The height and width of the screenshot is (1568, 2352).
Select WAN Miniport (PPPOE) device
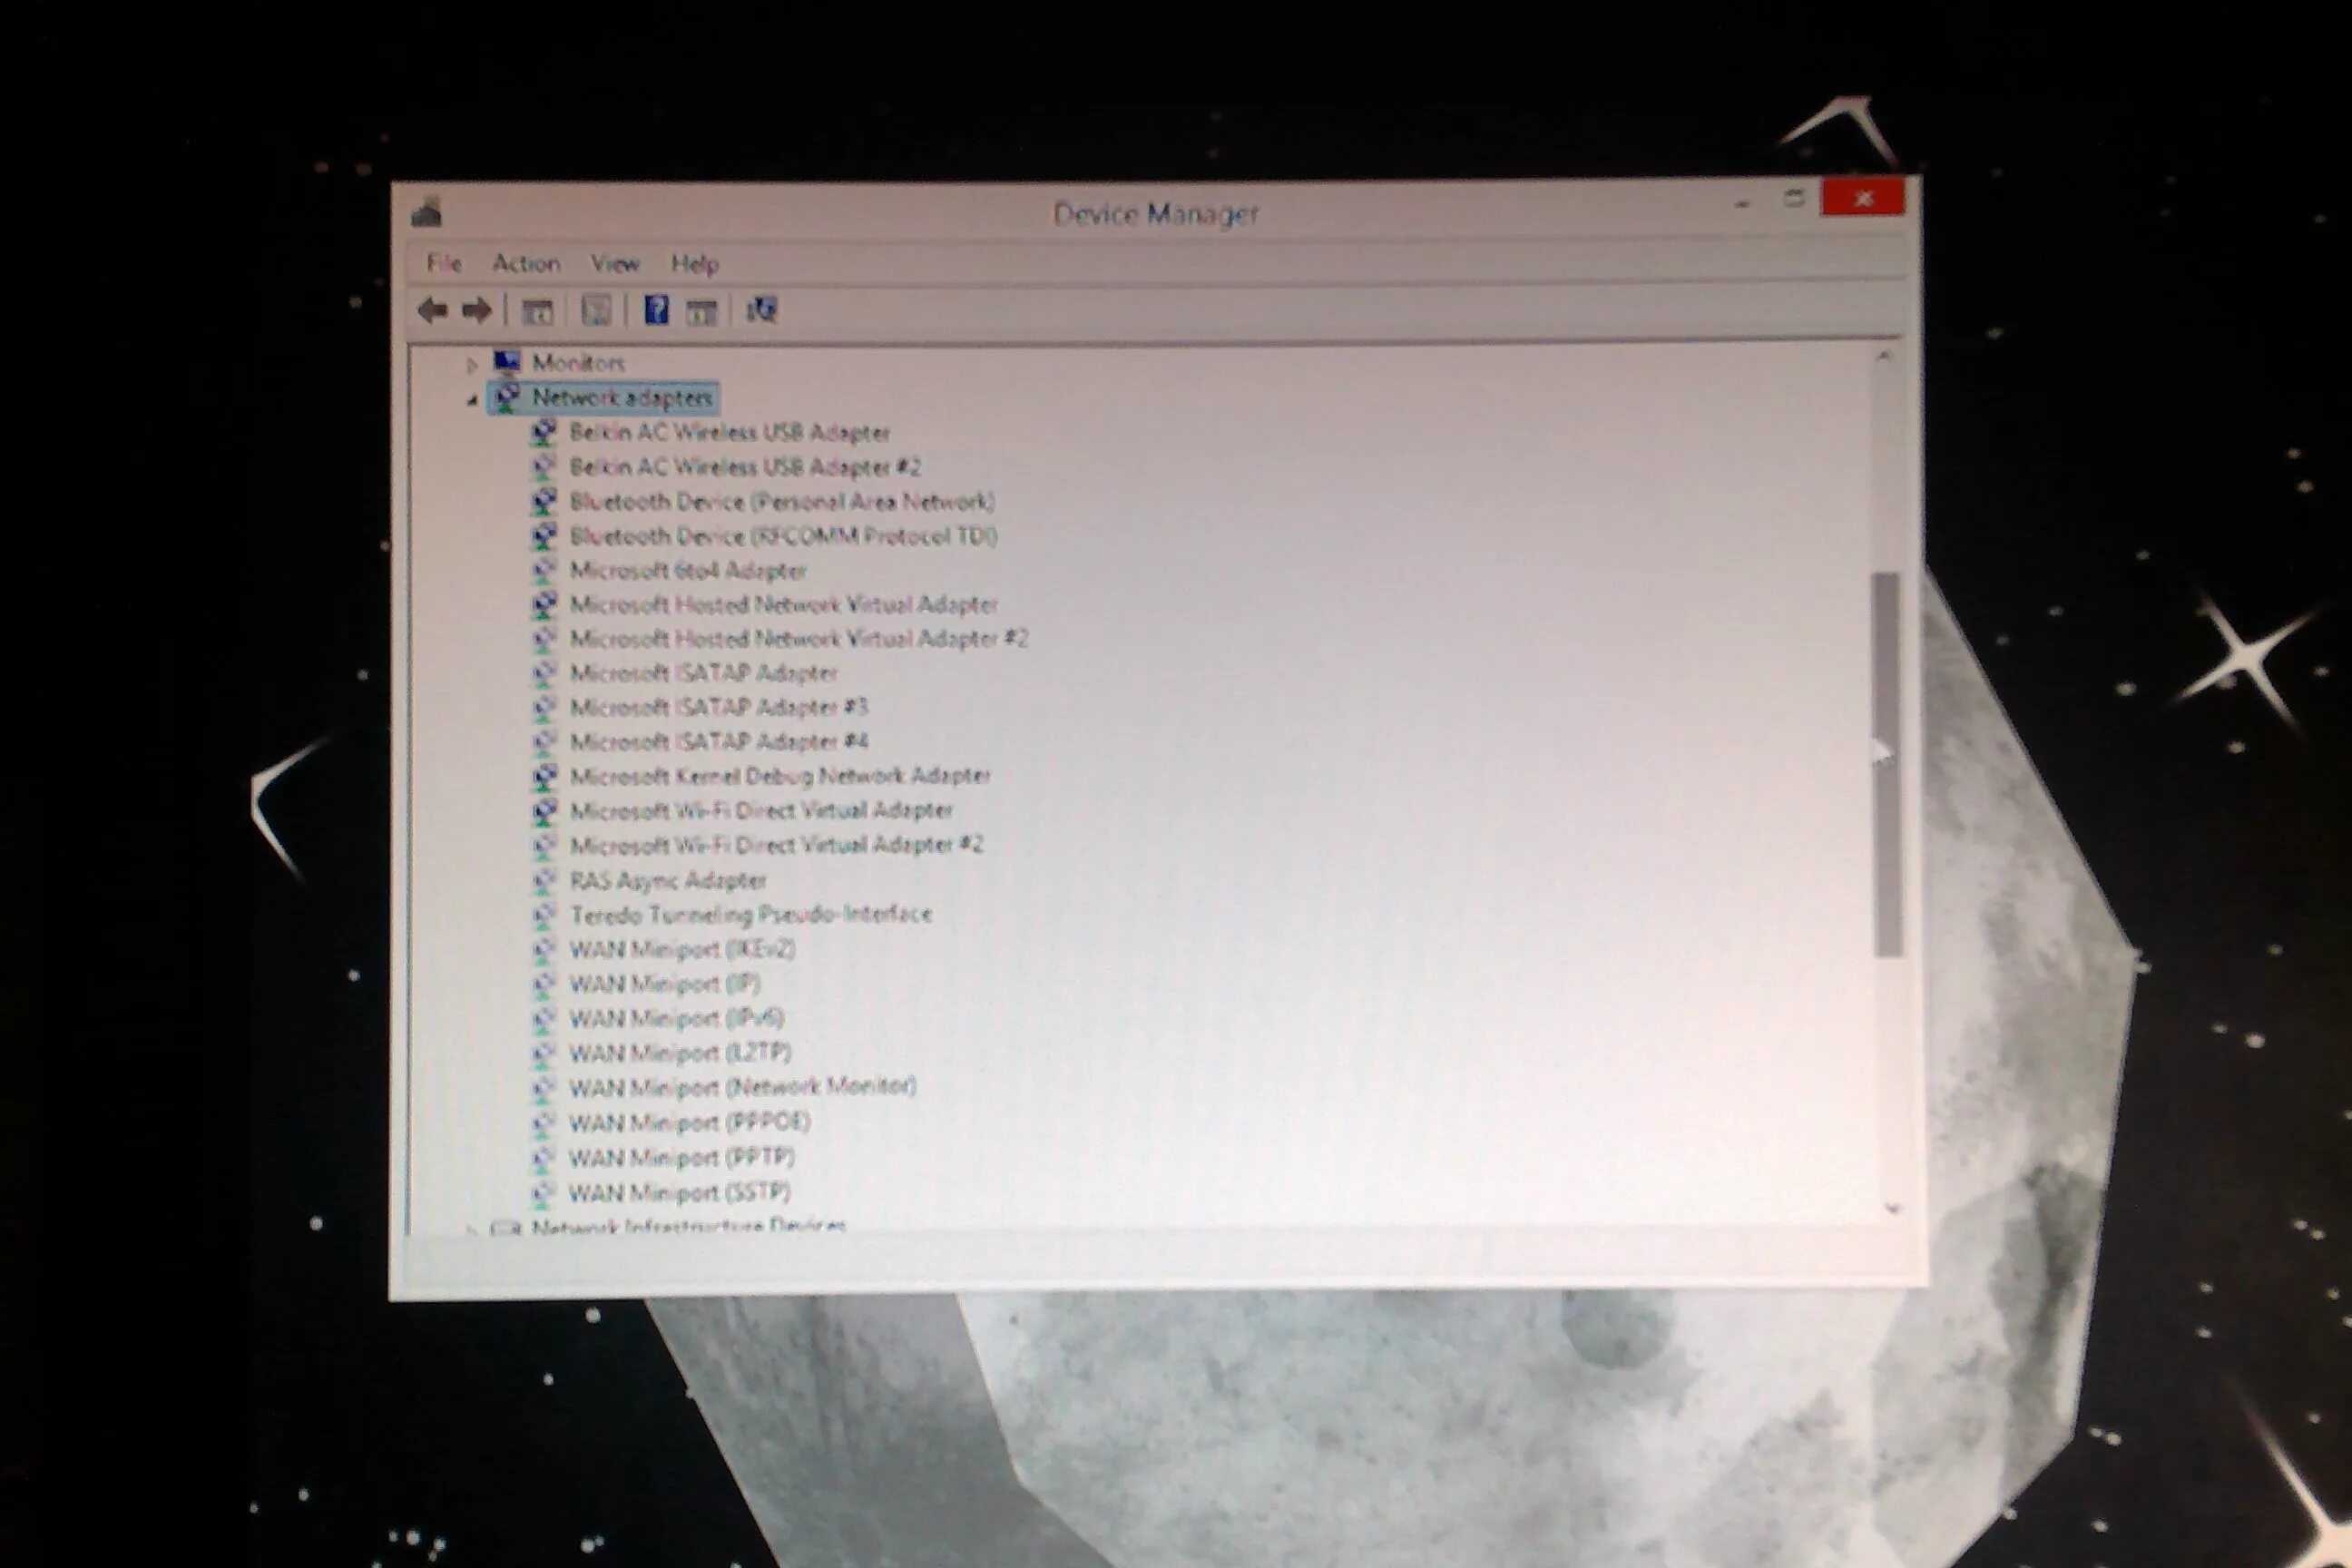(689, 1122)
